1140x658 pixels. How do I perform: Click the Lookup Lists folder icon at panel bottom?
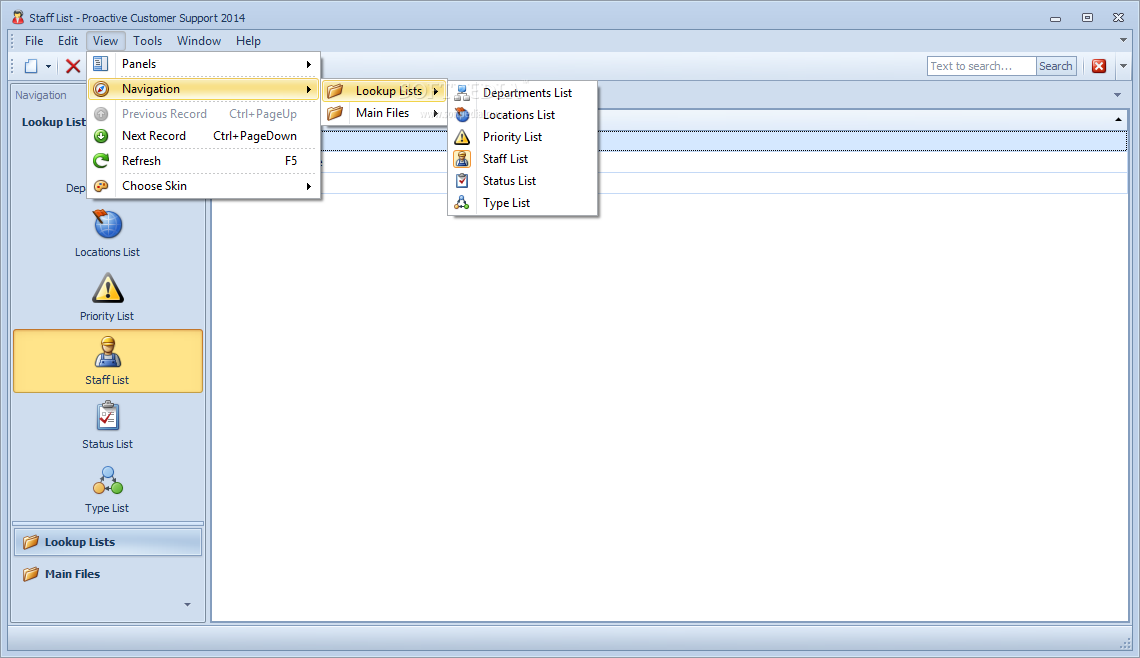click(31, 542)
